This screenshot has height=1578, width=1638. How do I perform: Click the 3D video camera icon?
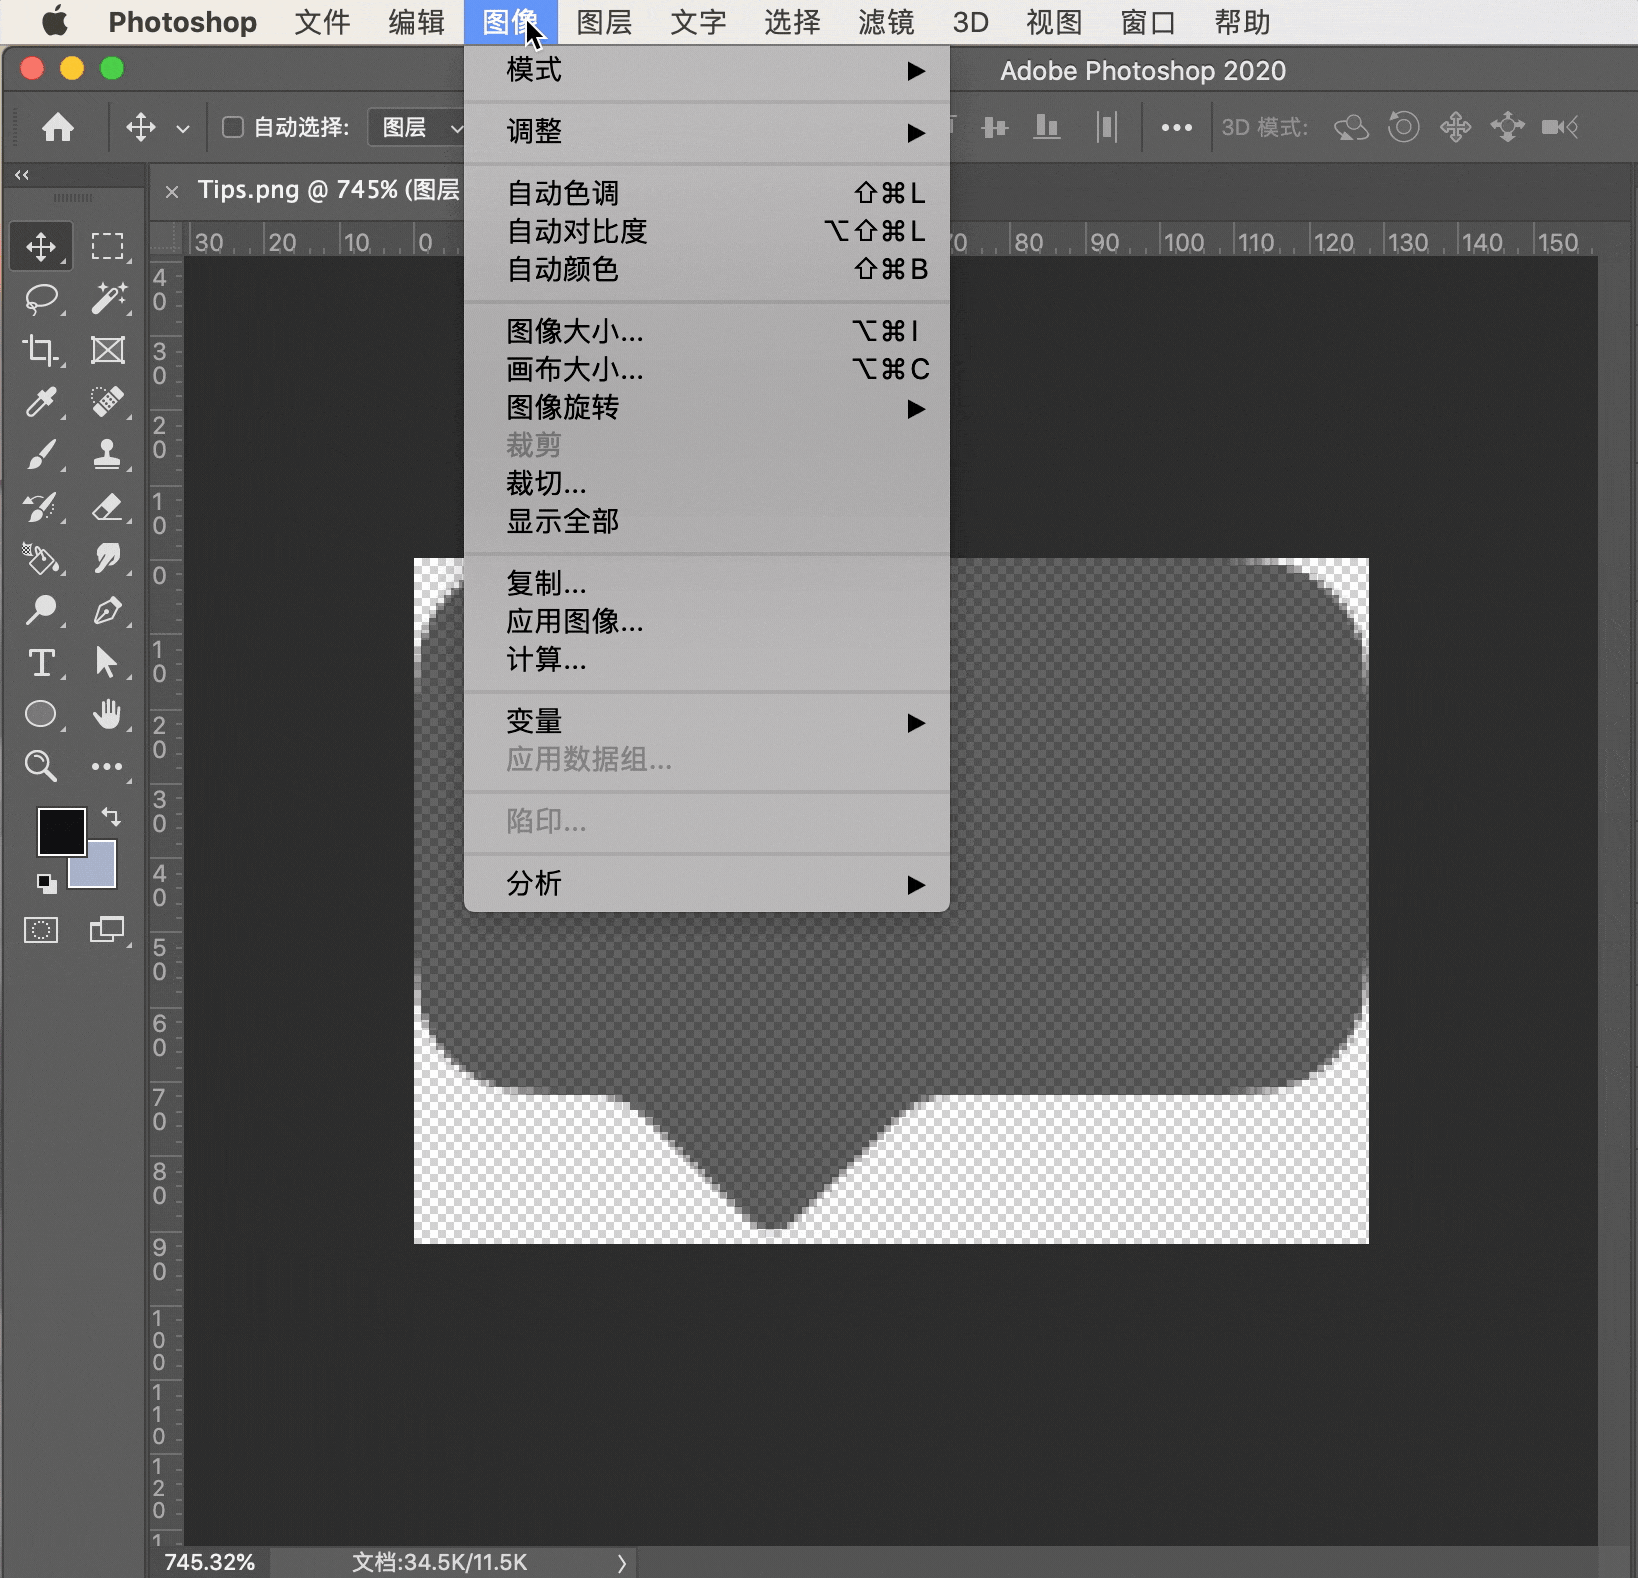pyautogui.click(x=1560, y=127)
